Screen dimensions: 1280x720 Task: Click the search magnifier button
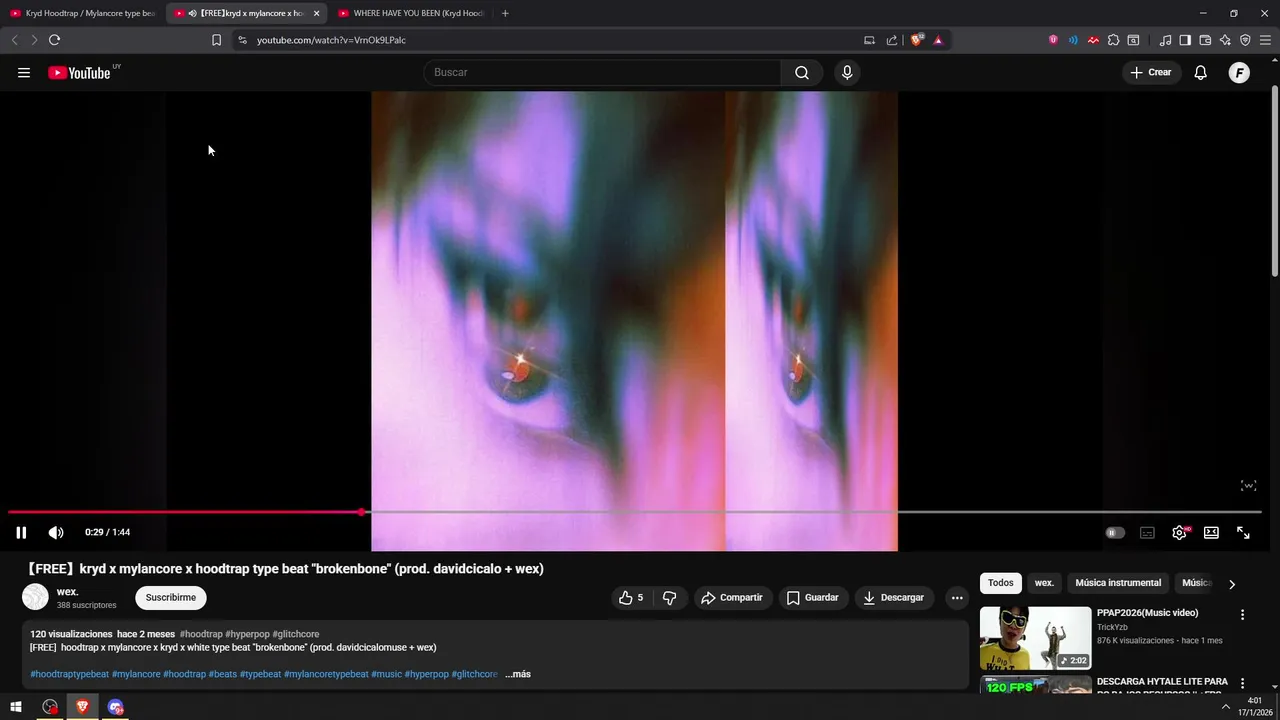click(802, 72)
